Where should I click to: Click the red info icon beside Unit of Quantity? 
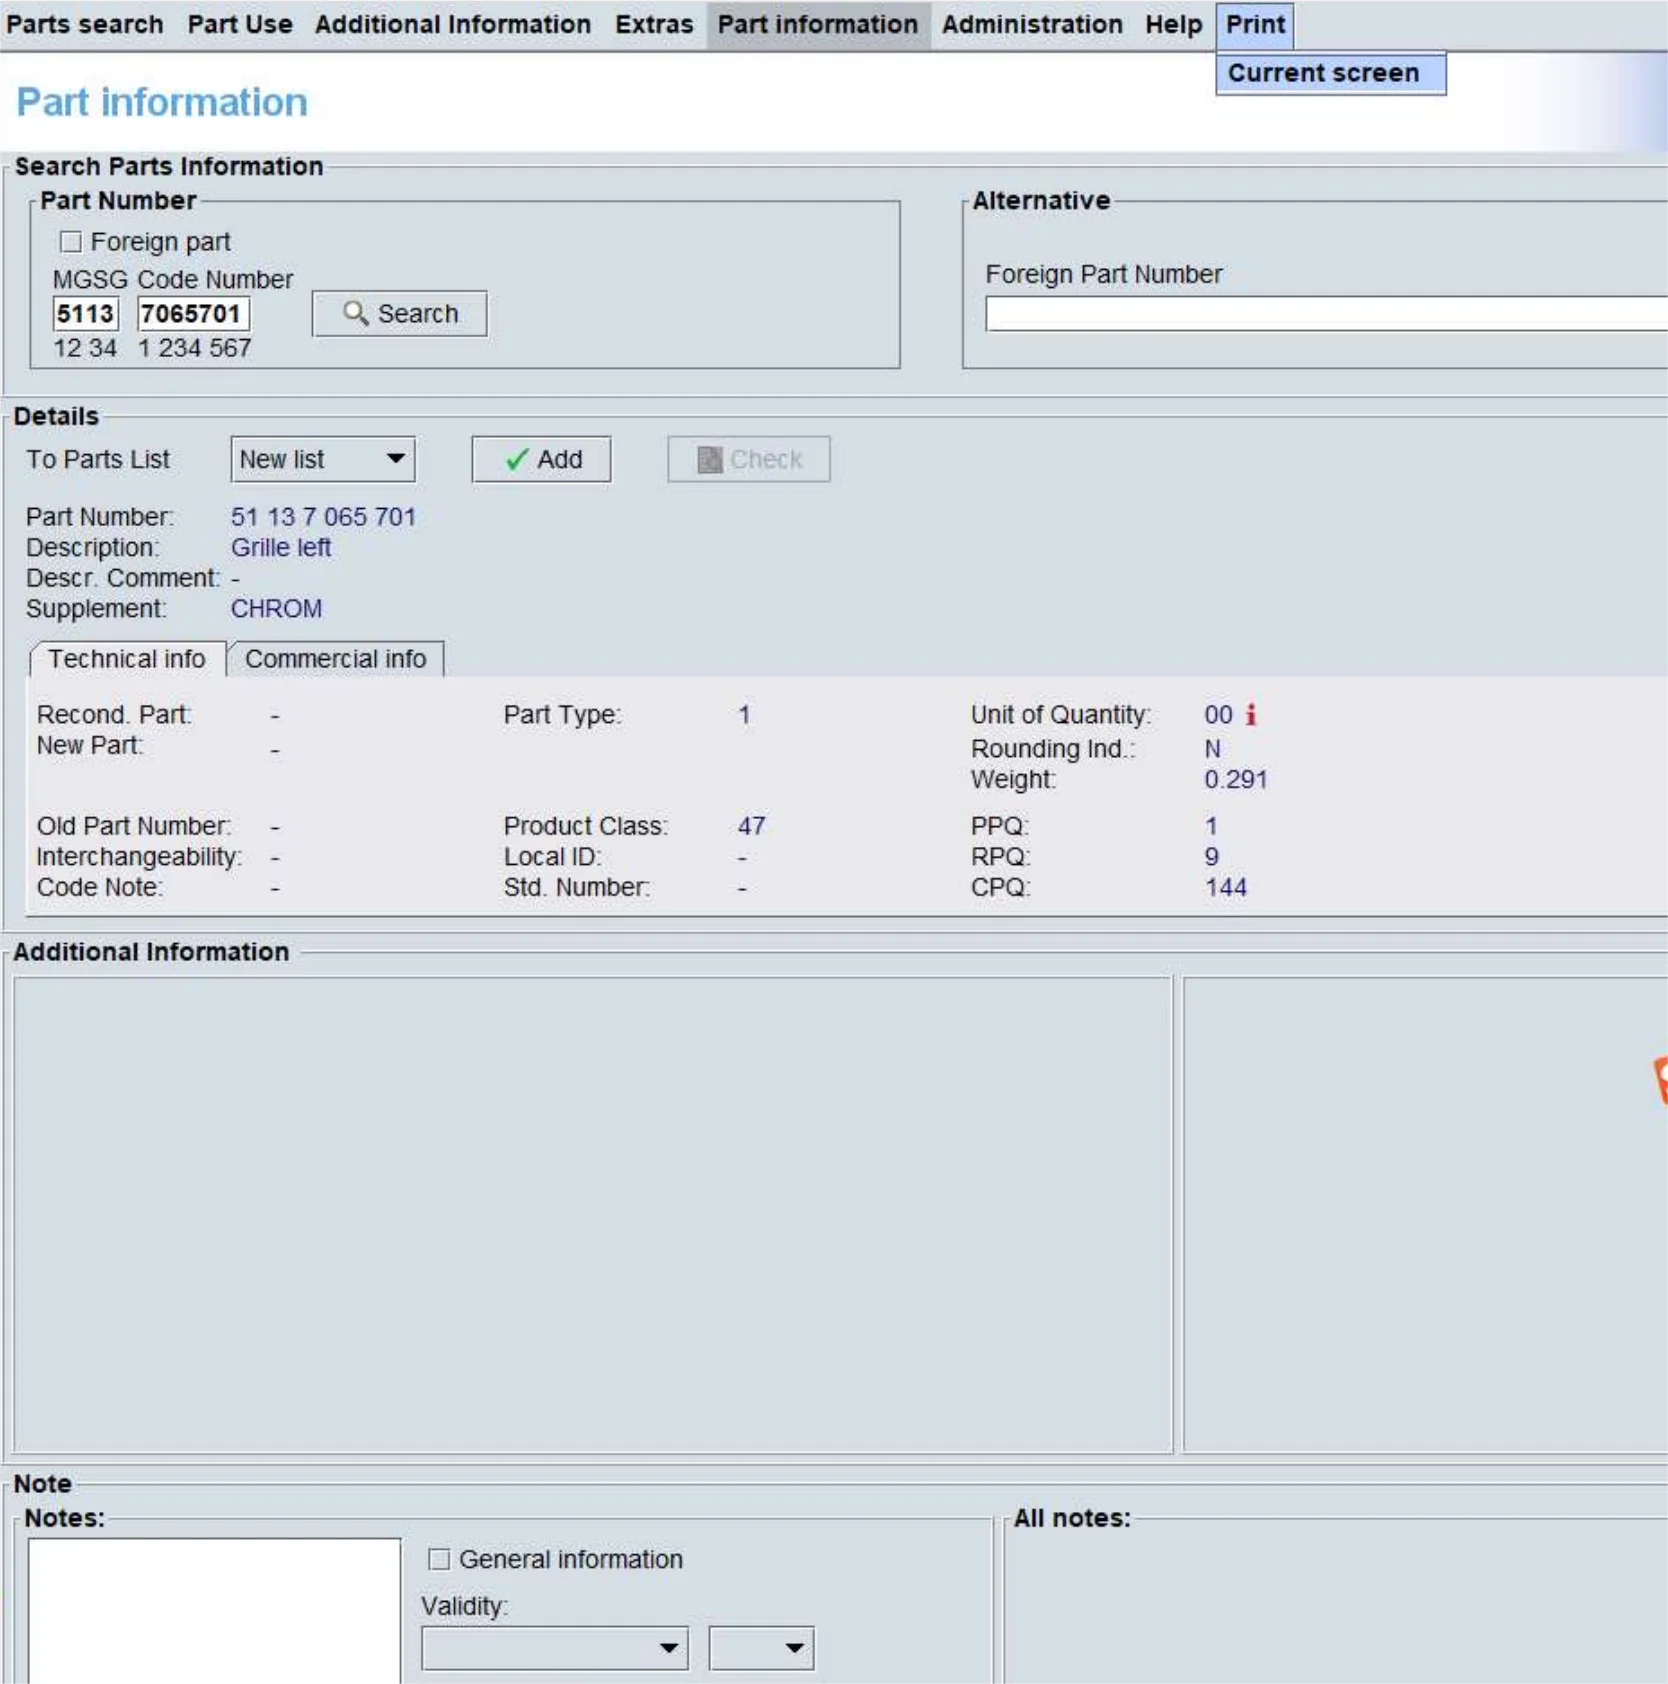[1250, 714]
